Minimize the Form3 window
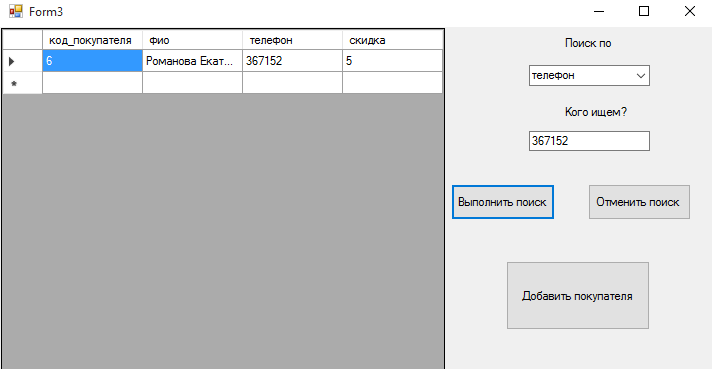This screenshot has width=712, height=369. 599,11
